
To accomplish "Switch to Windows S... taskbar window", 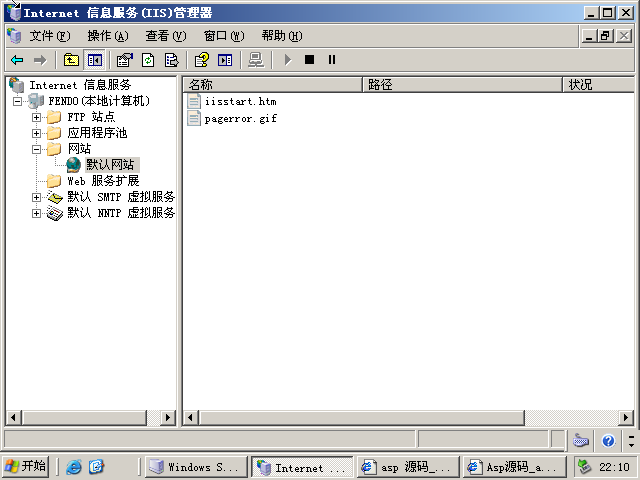I will pos(196,467).
